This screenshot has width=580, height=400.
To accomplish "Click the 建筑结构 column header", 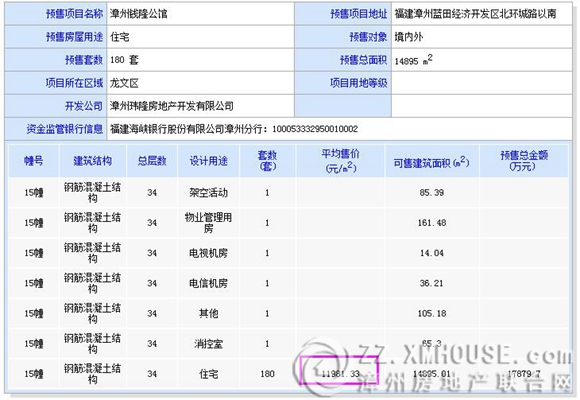I will [92, 161].
